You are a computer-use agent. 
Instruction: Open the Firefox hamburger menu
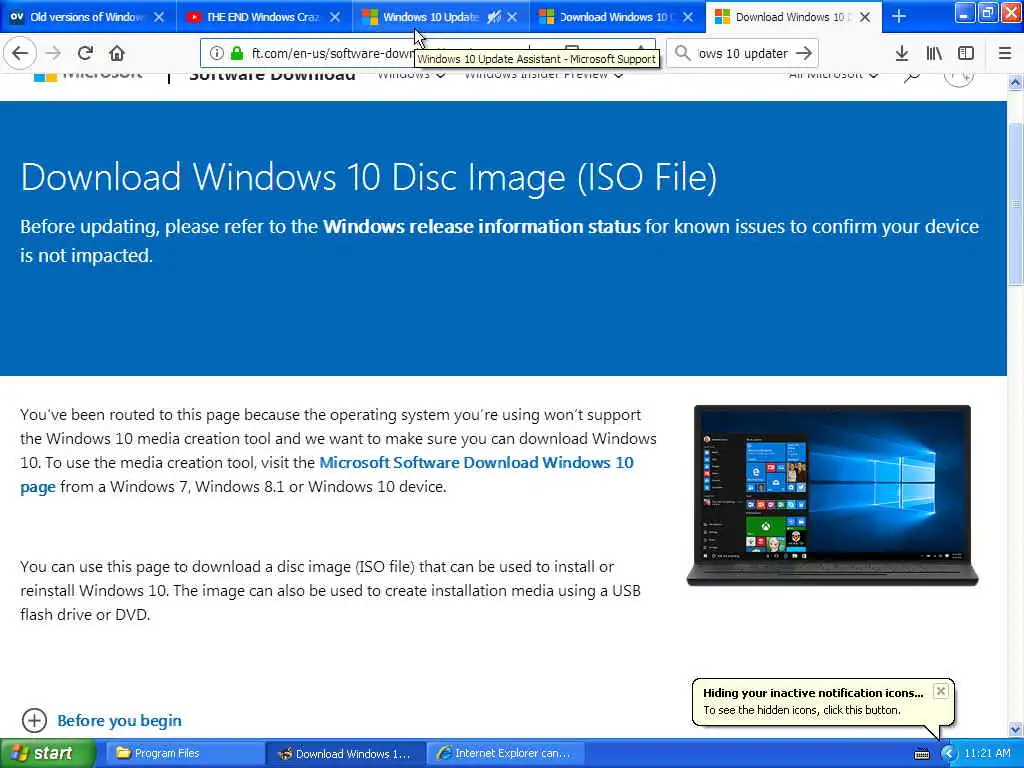[x=1004, y=53]
